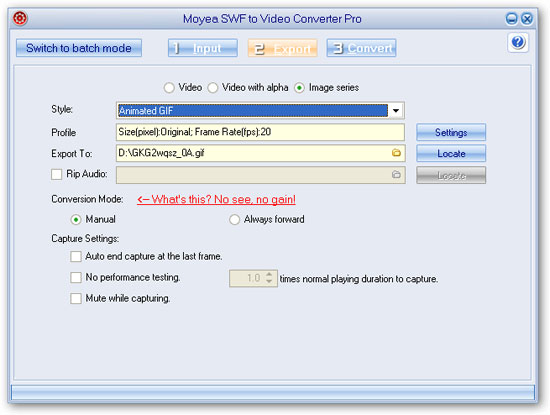Close the converter window

[526, 19]
